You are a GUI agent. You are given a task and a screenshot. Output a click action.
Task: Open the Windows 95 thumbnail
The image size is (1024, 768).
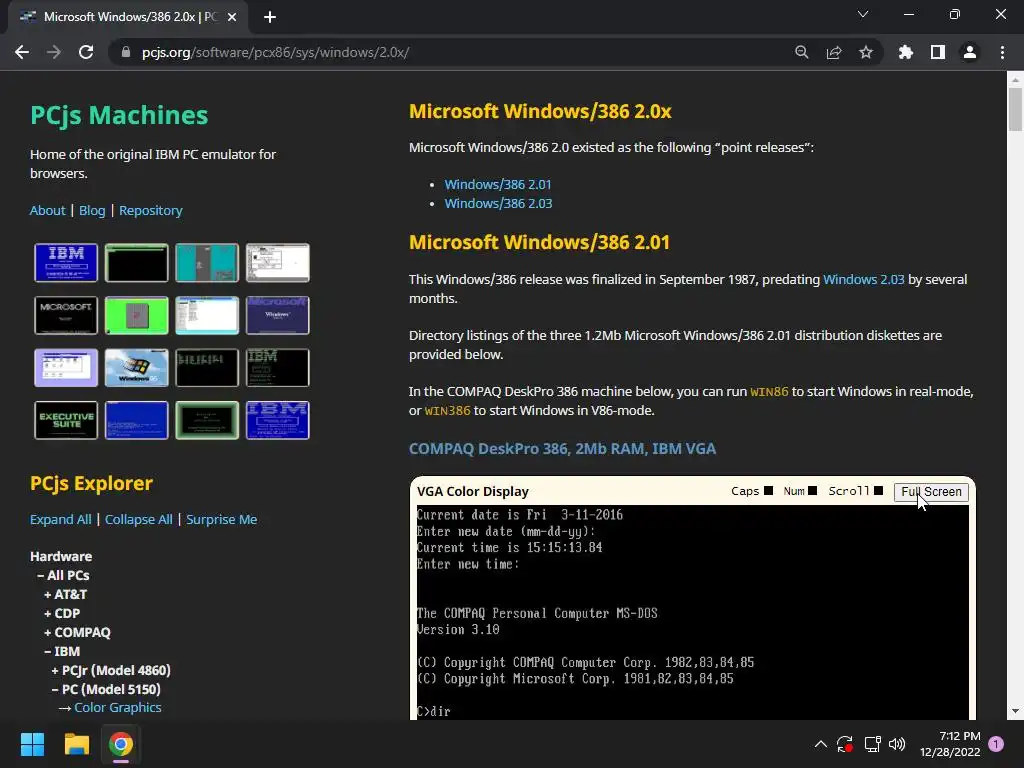[136, 367]
